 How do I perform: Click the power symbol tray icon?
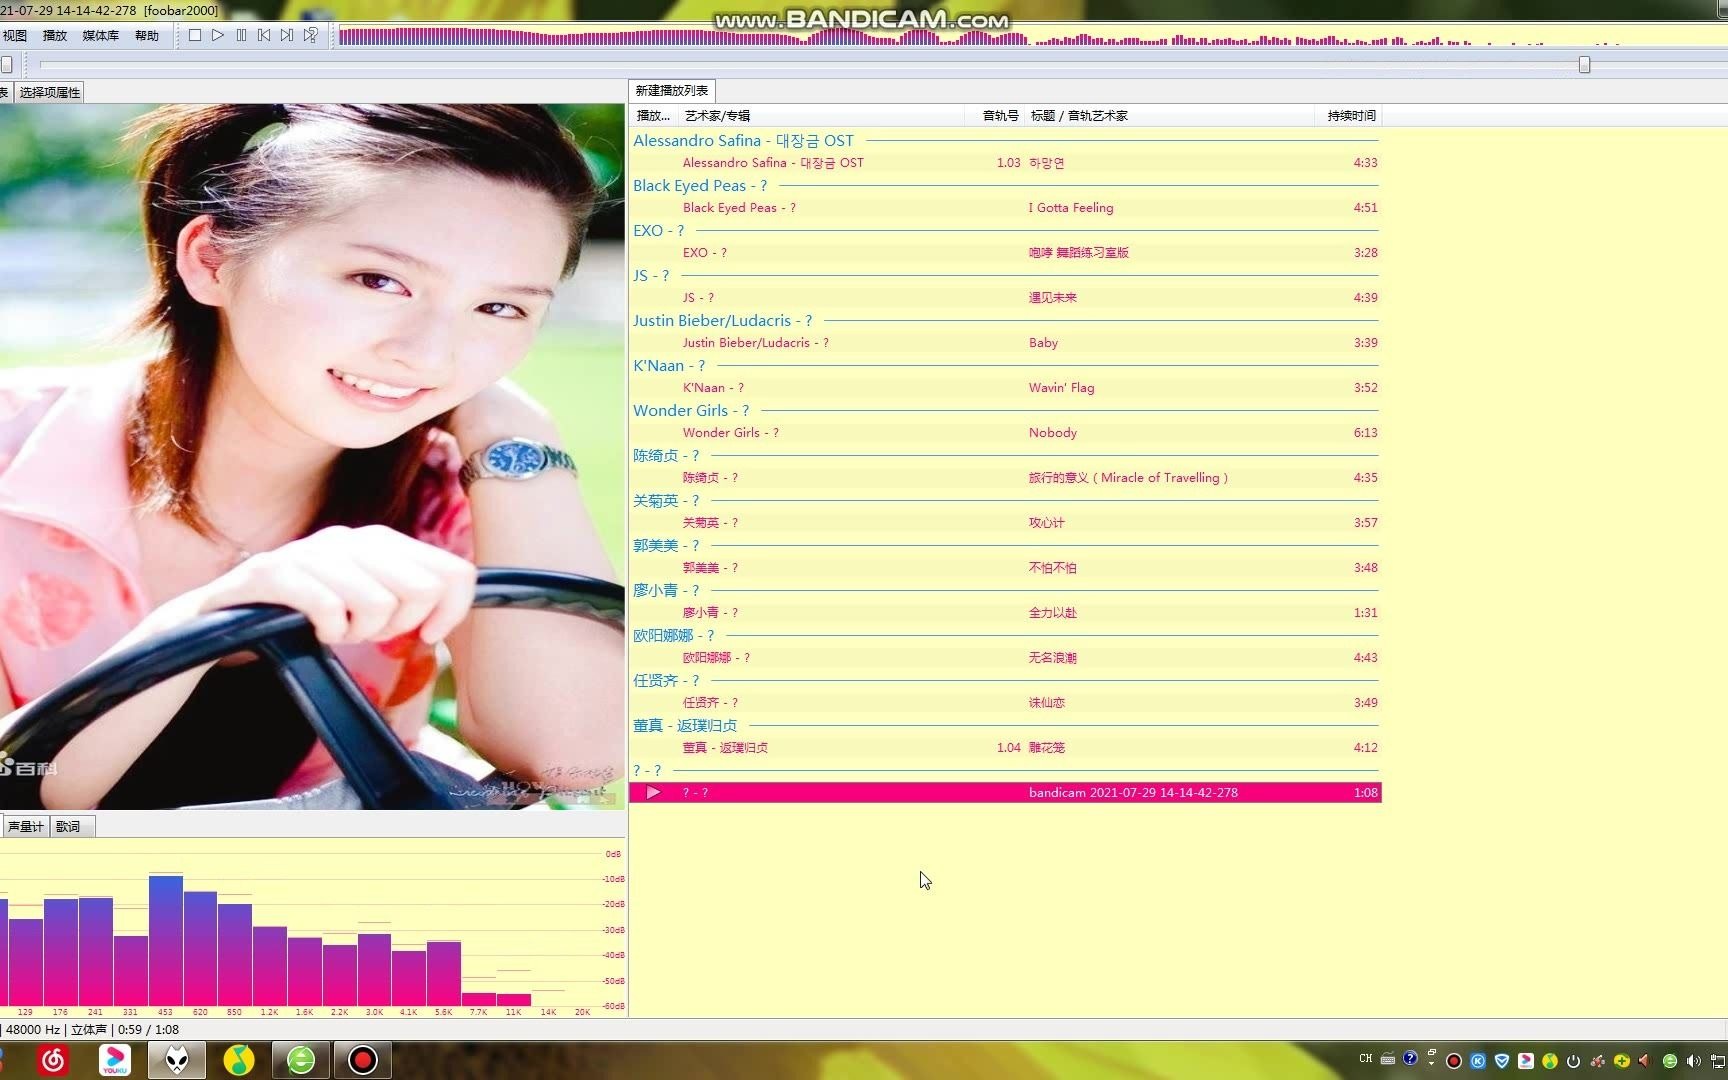(1573, 1061)
